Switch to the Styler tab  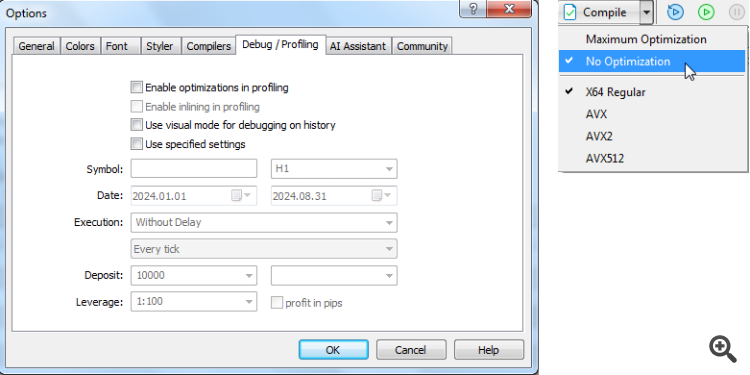click(x=160, y=46)
